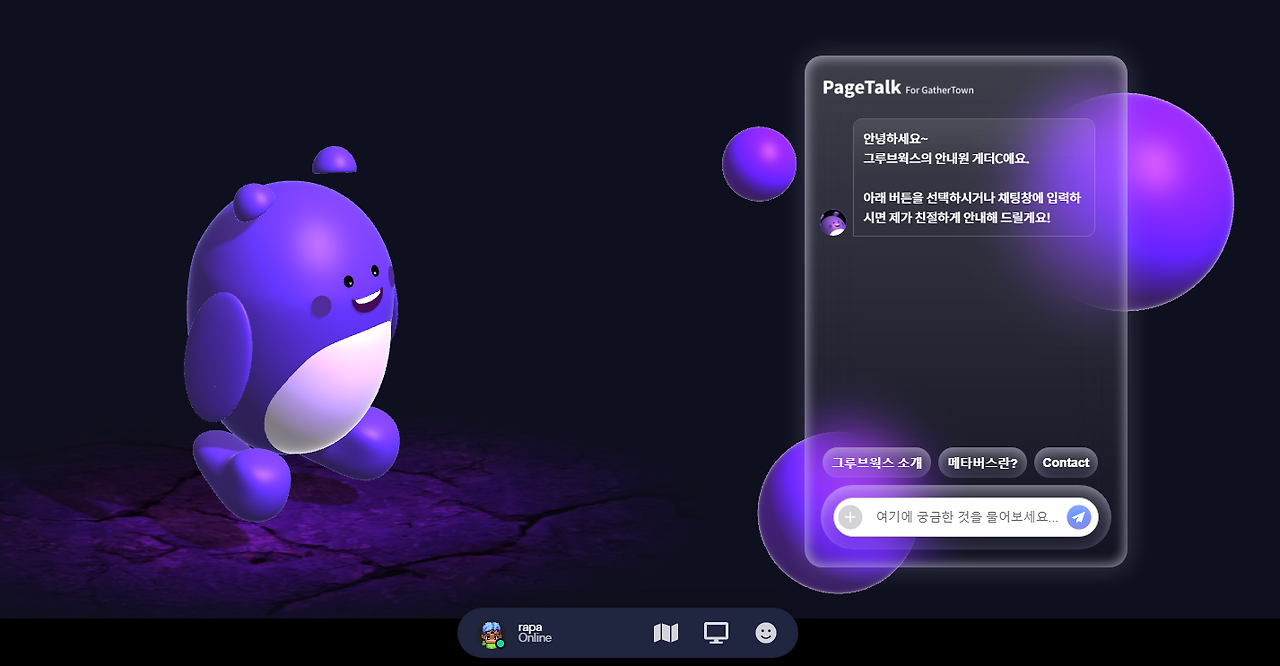Open the rapa Online status label

click(x=535, y=633)
